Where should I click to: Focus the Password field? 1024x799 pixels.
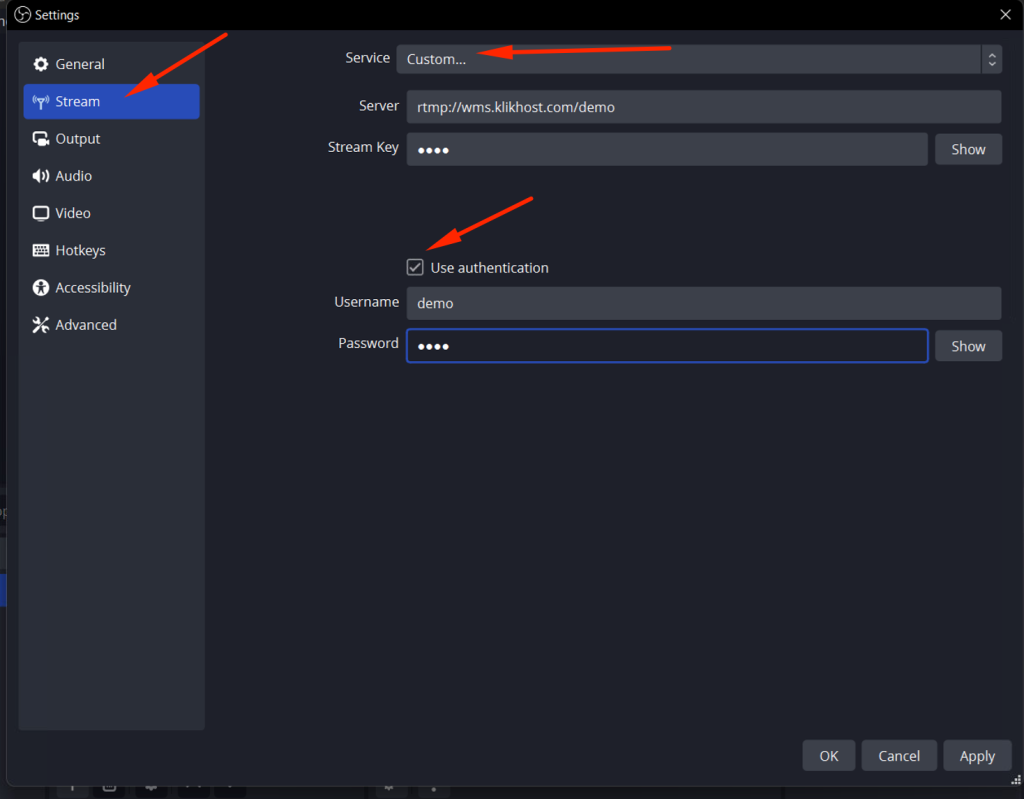[667, 346]
